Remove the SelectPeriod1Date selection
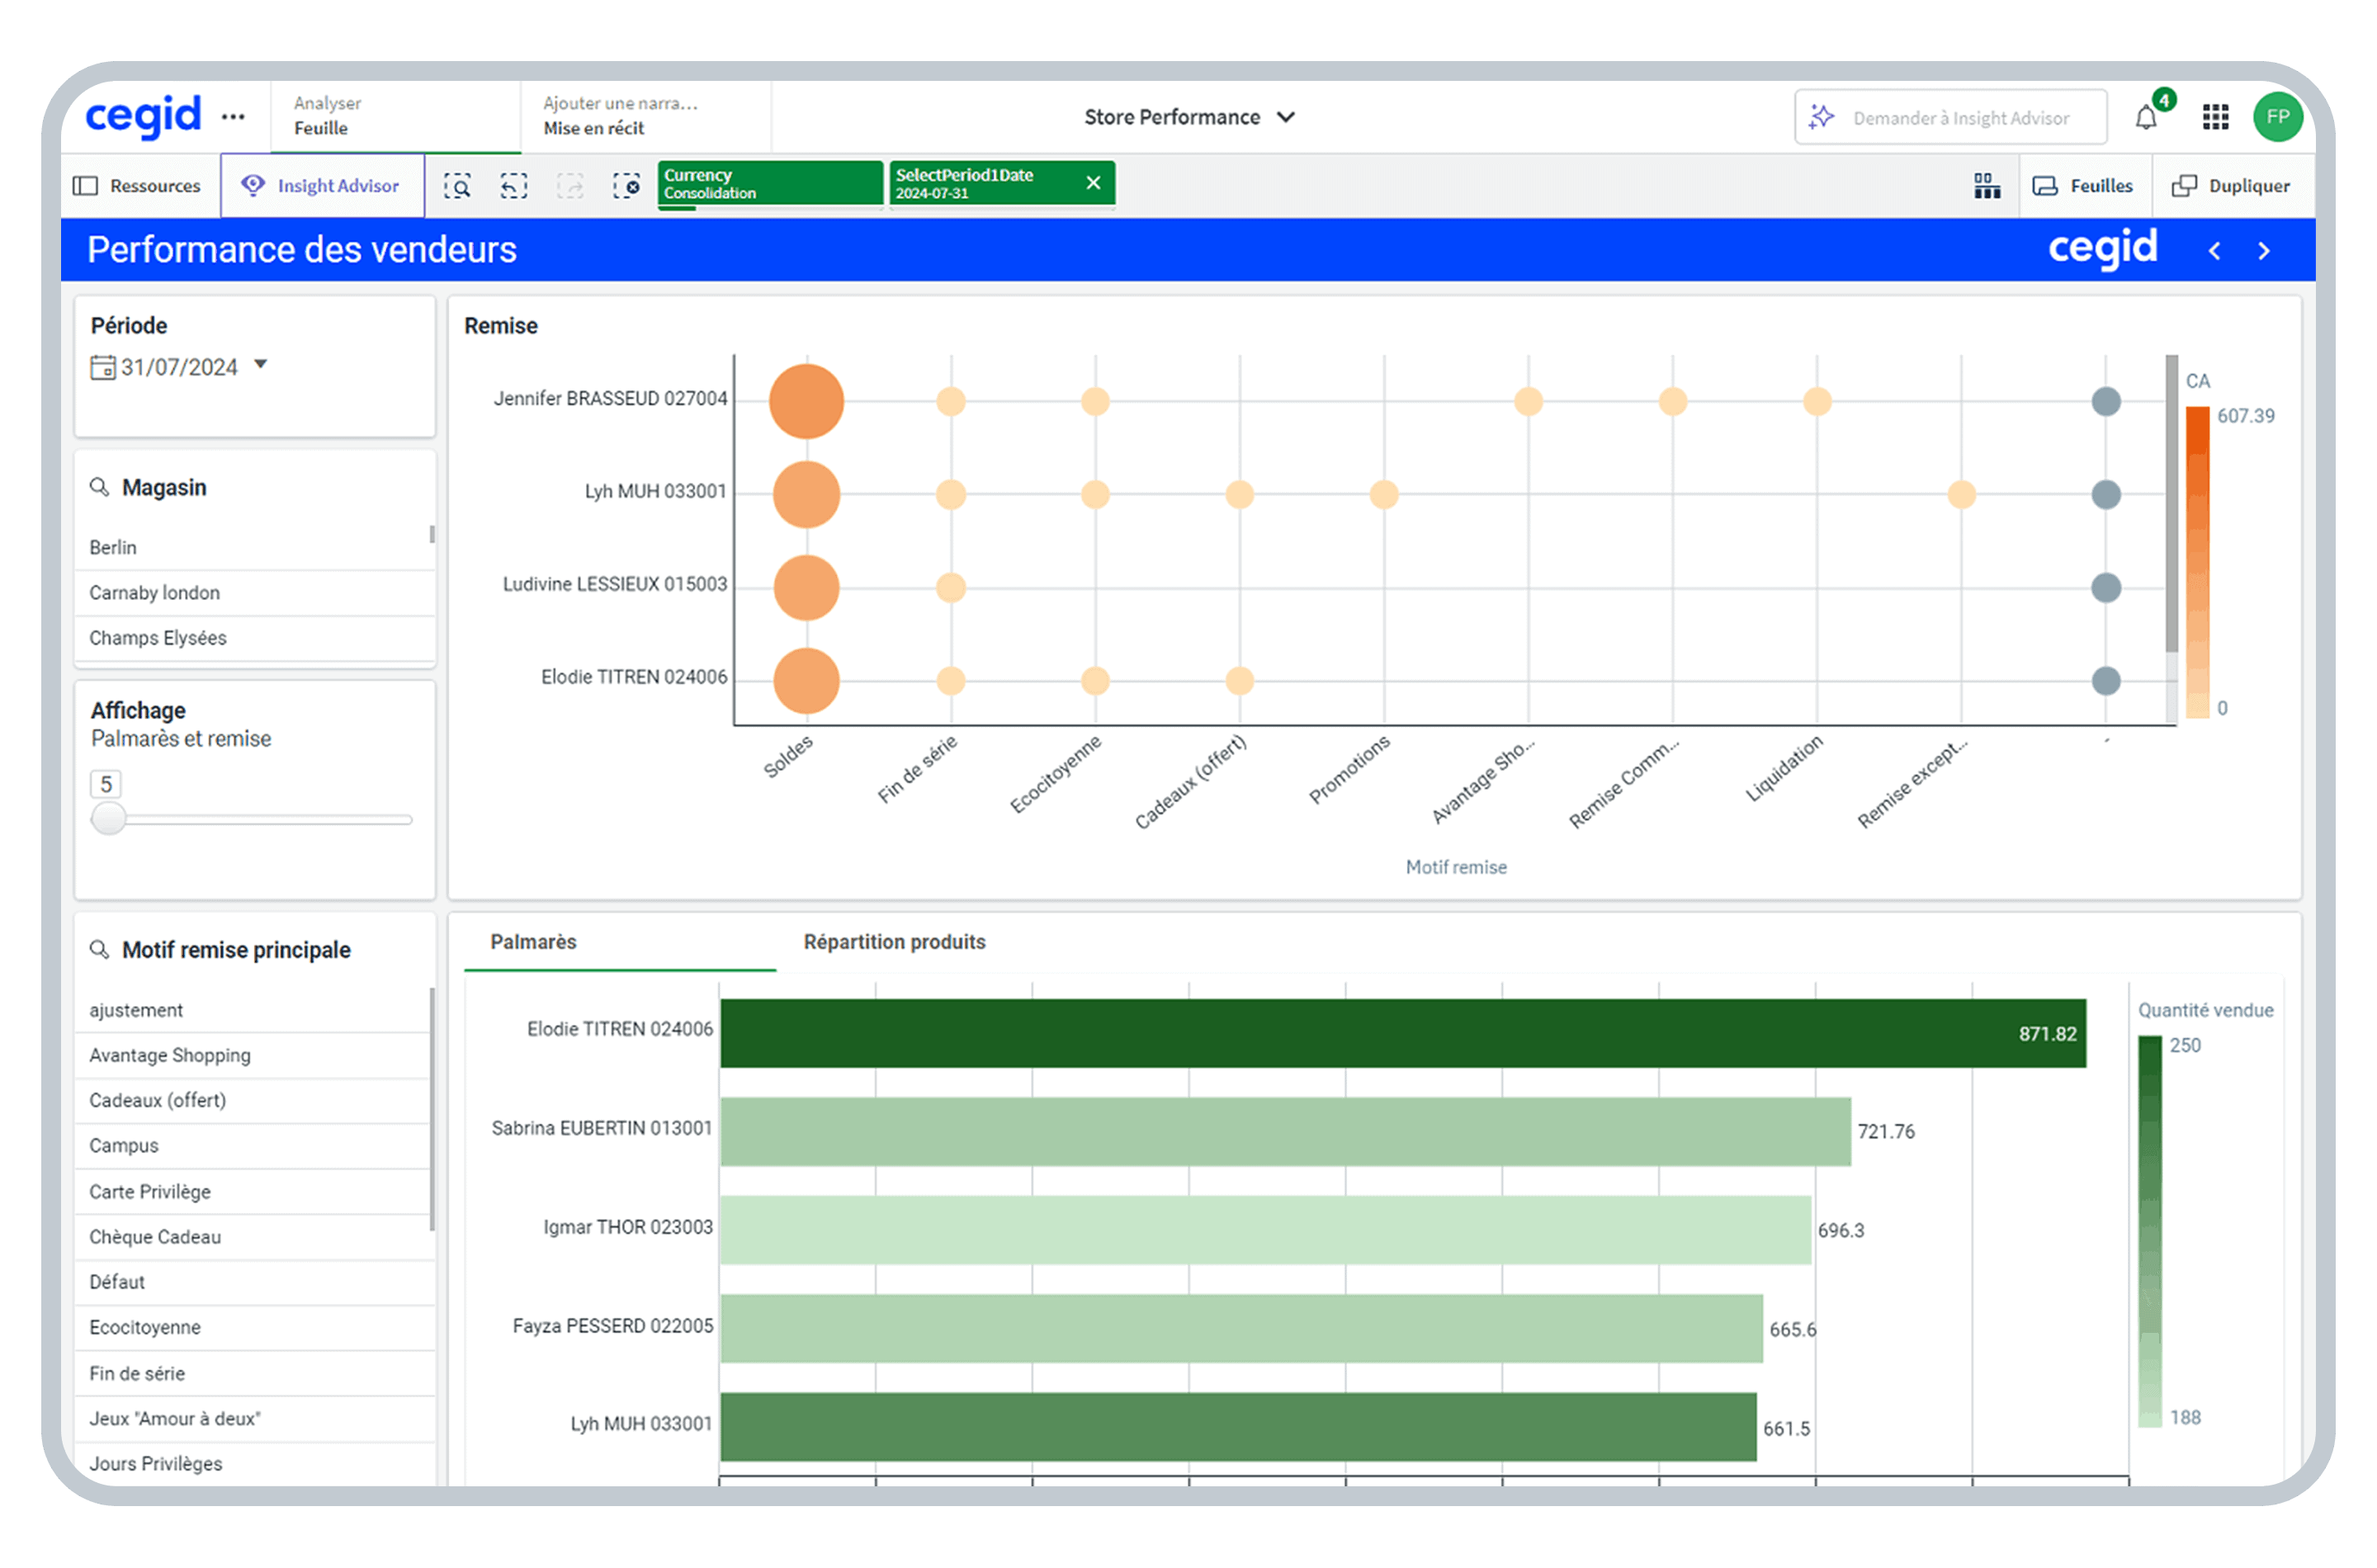 1093,183
